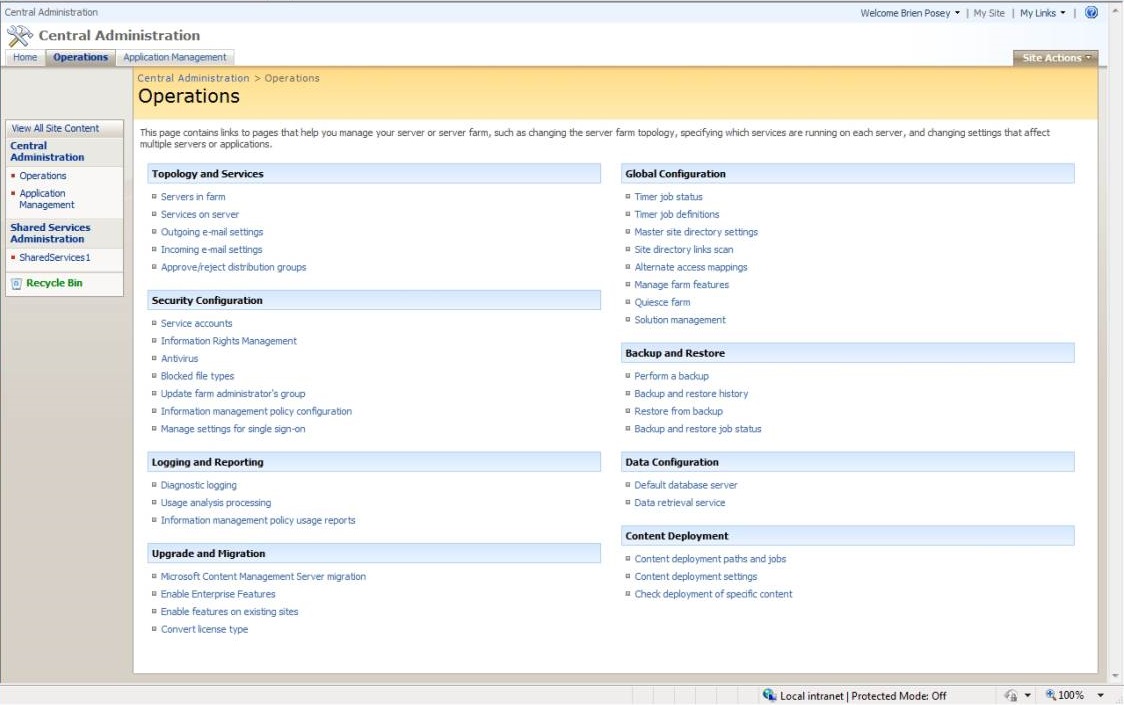
Task: Switch to the Home tab
Action: [x=24, y=57]
